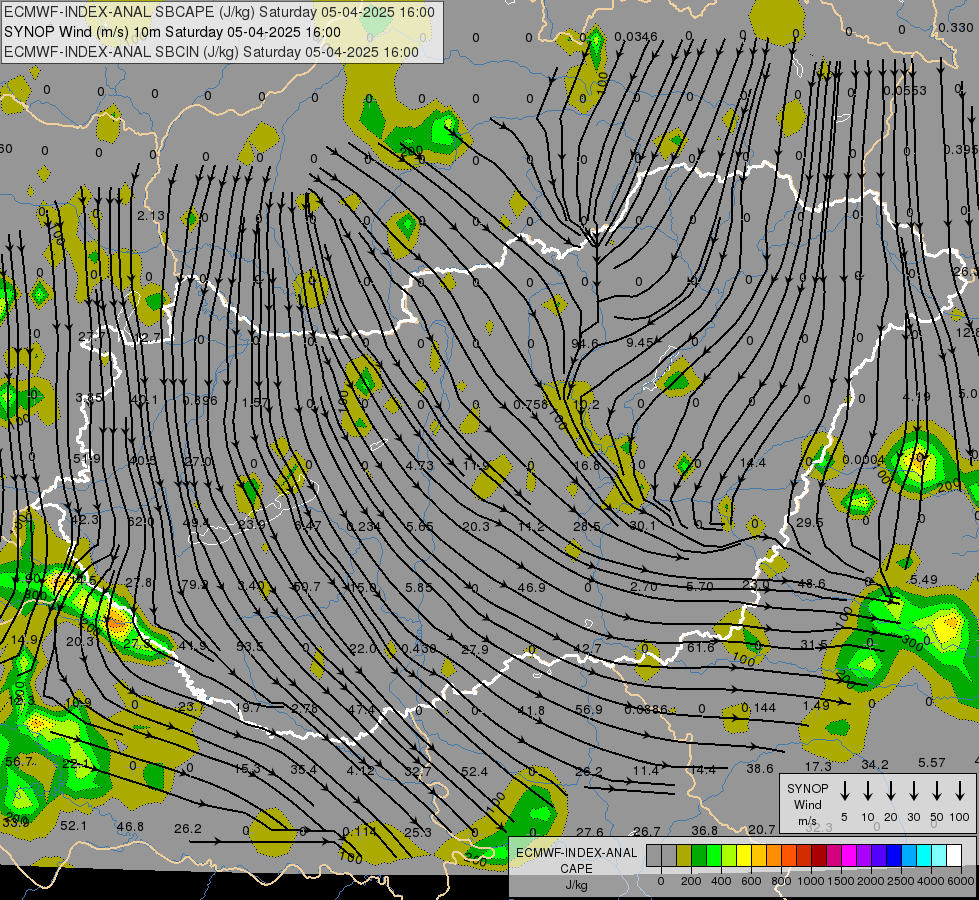This screenshot has height=900, width=979.
Task: Select the lime yellow-green CAPE legend swatch
Action: click(x=729, y=856)
